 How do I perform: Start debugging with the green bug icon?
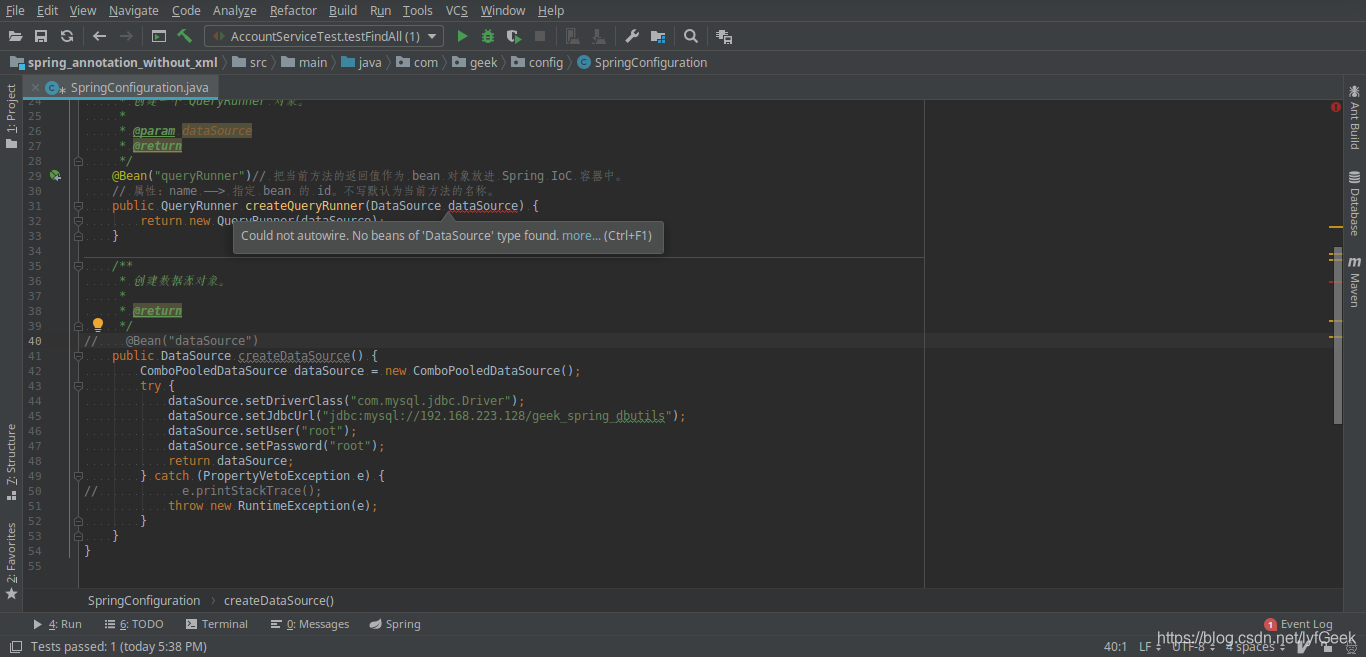488,36
